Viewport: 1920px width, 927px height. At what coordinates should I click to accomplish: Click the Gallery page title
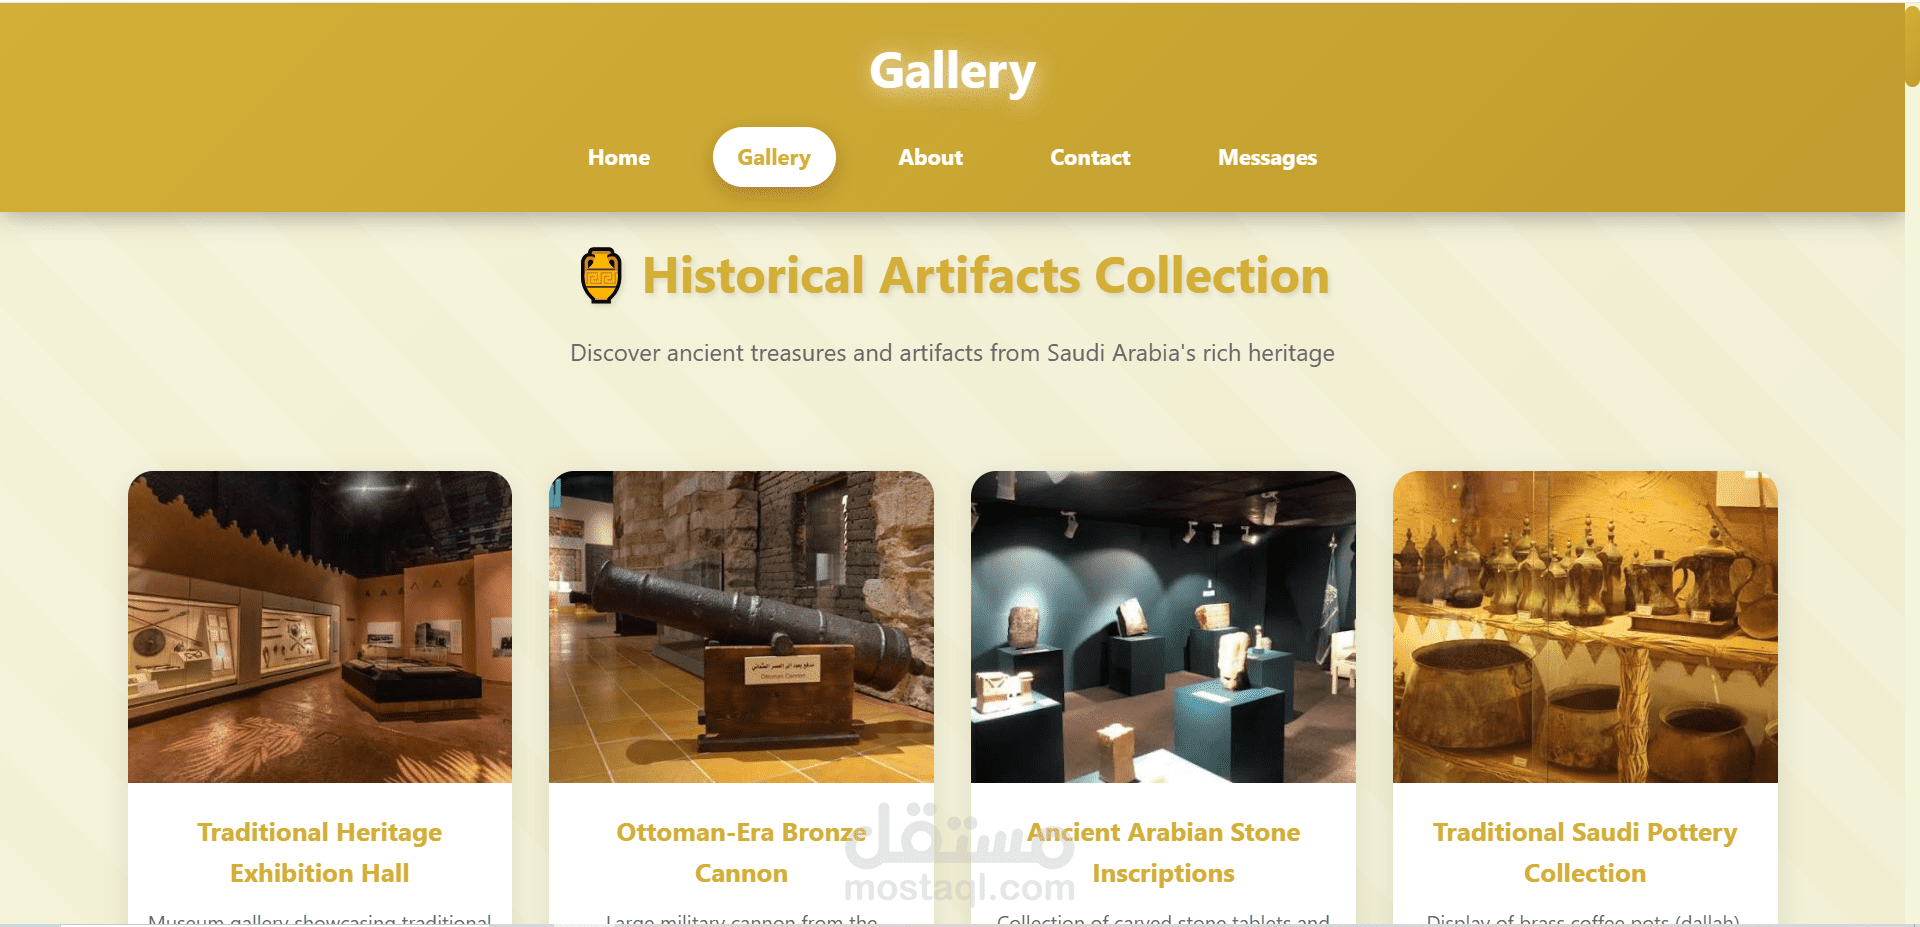coord(952,71)
